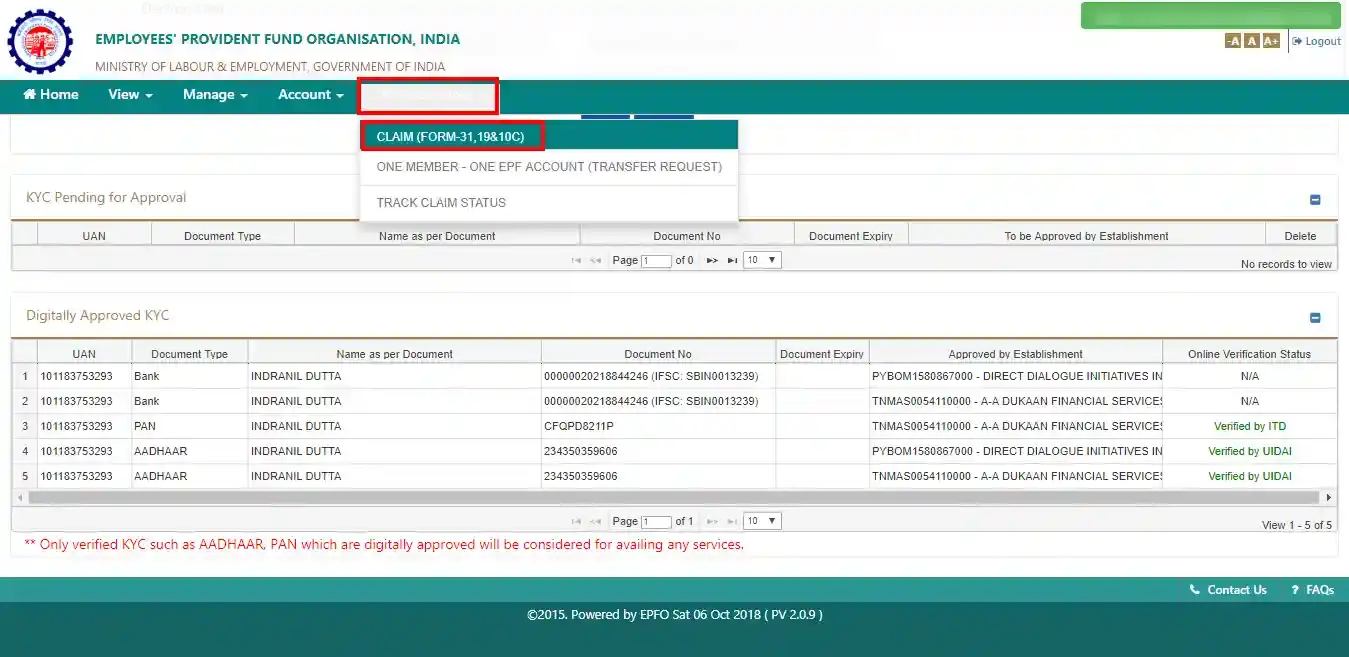Open the FAQs link in footer

[1312, 590]
